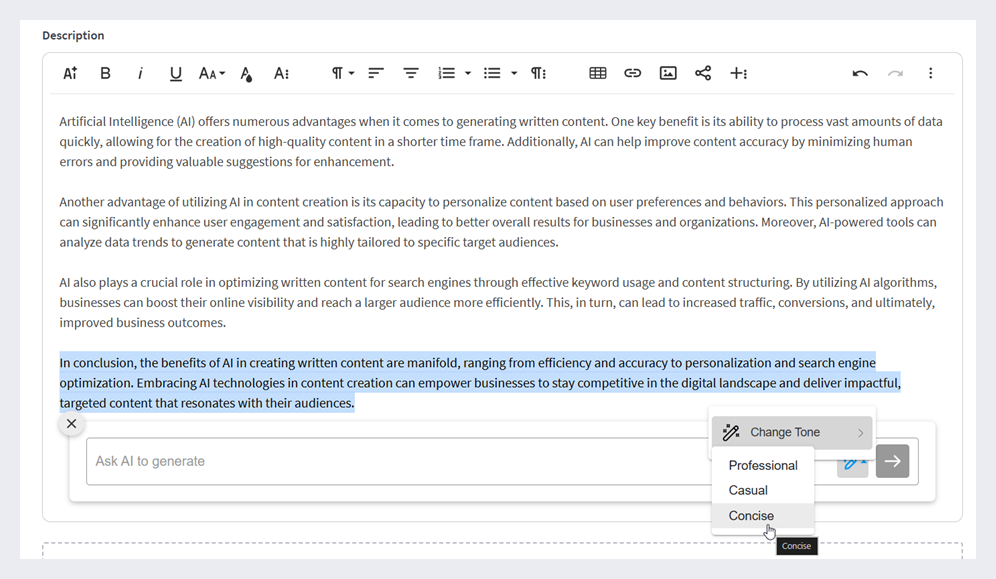Click the highlighted 'In conclusion' paragraph
The image size is (996, 579).
tap(480, 383)
